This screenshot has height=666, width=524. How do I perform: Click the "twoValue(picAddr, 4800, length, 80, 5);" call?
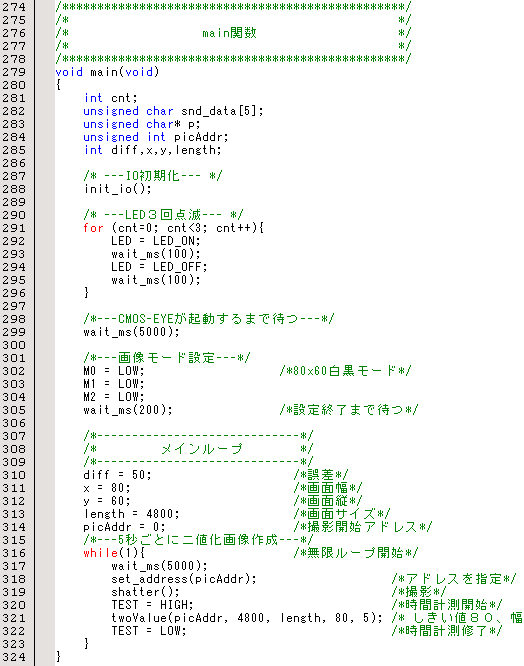[247, 618]
